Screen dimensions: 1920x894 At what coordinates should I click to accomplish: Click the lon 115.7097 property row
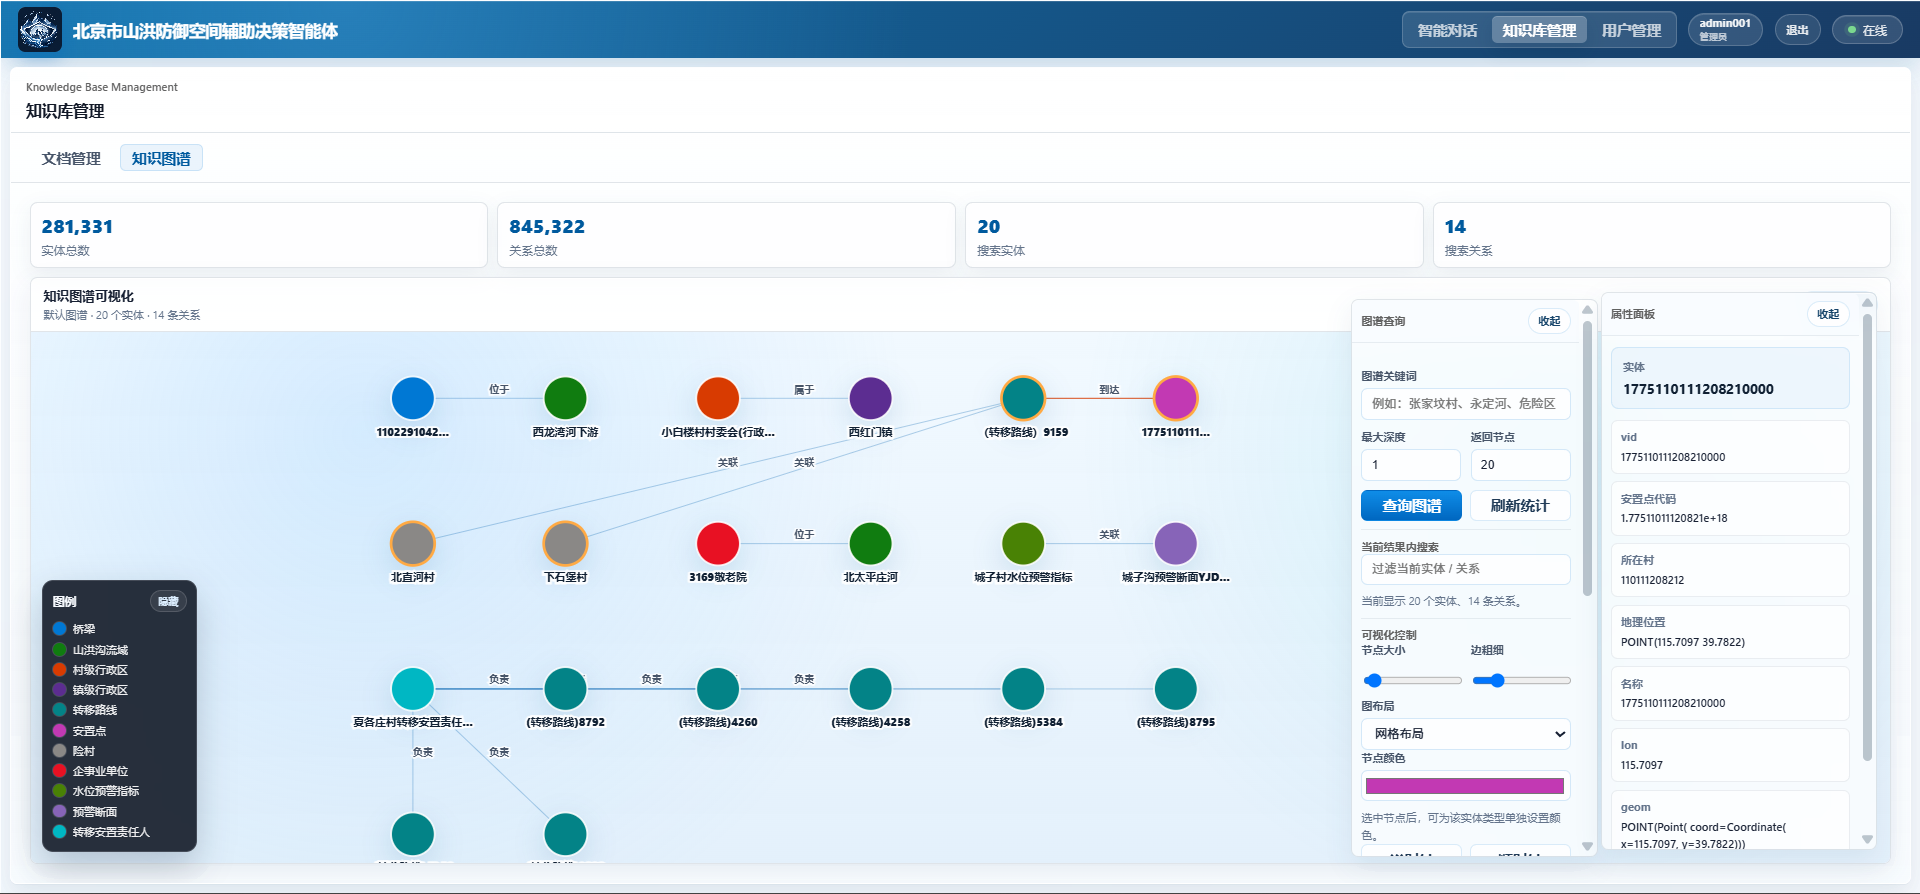[x=1730, y=755]
